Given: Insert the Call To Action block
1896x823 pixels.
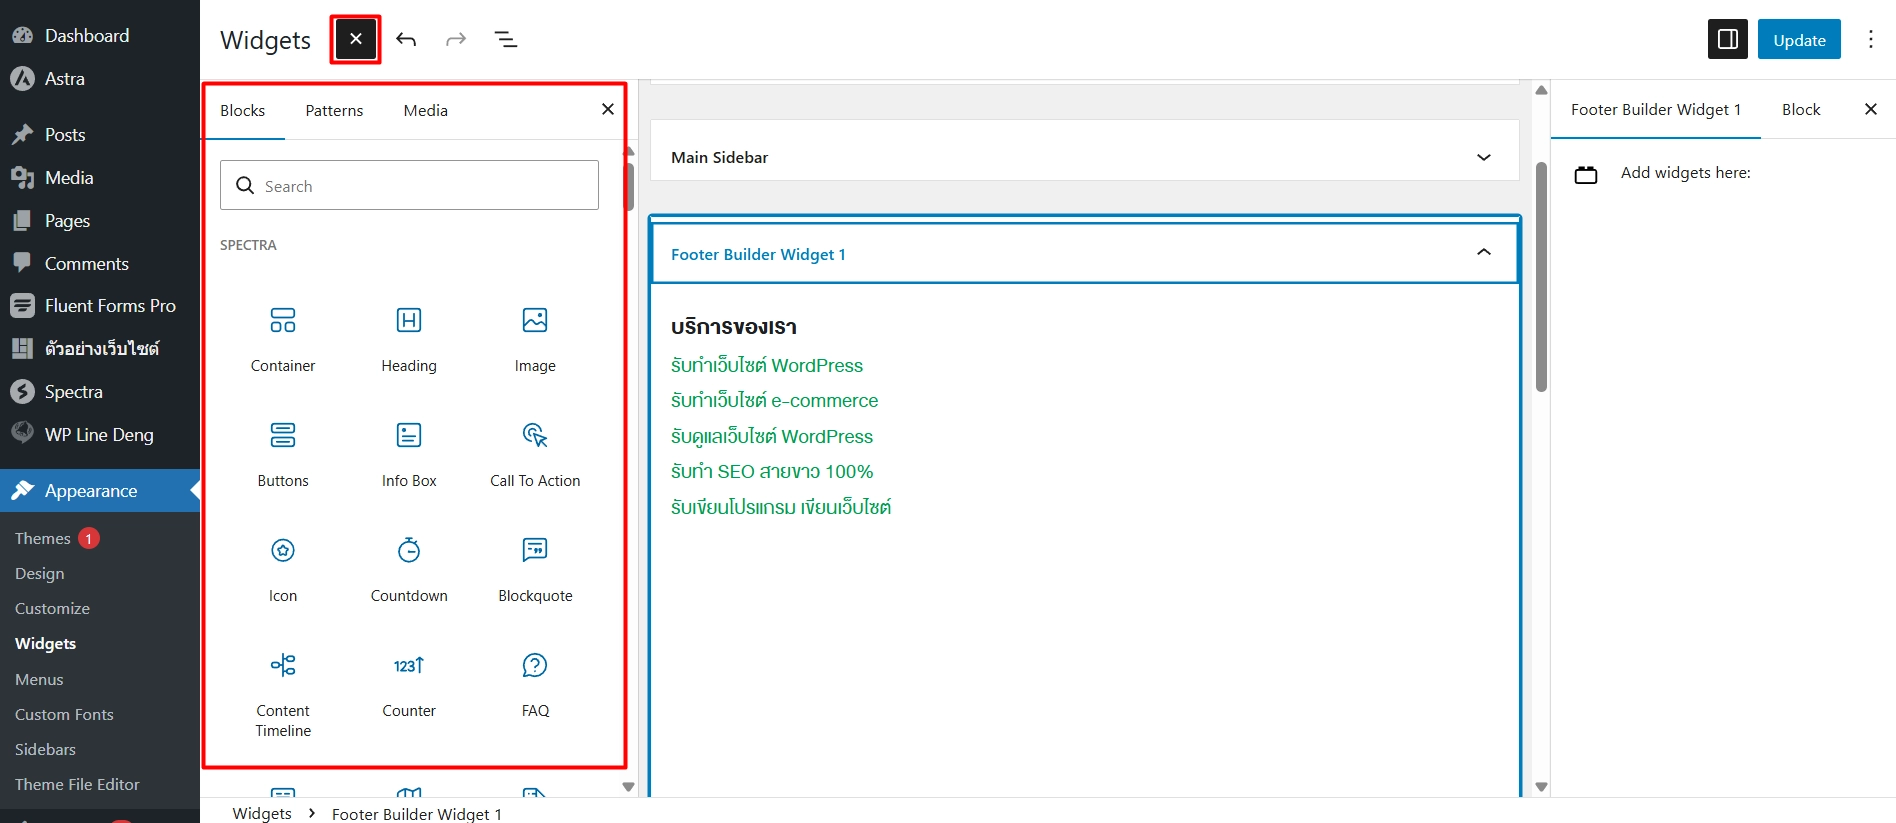Looking at the screenshot, I should point(535,455).
